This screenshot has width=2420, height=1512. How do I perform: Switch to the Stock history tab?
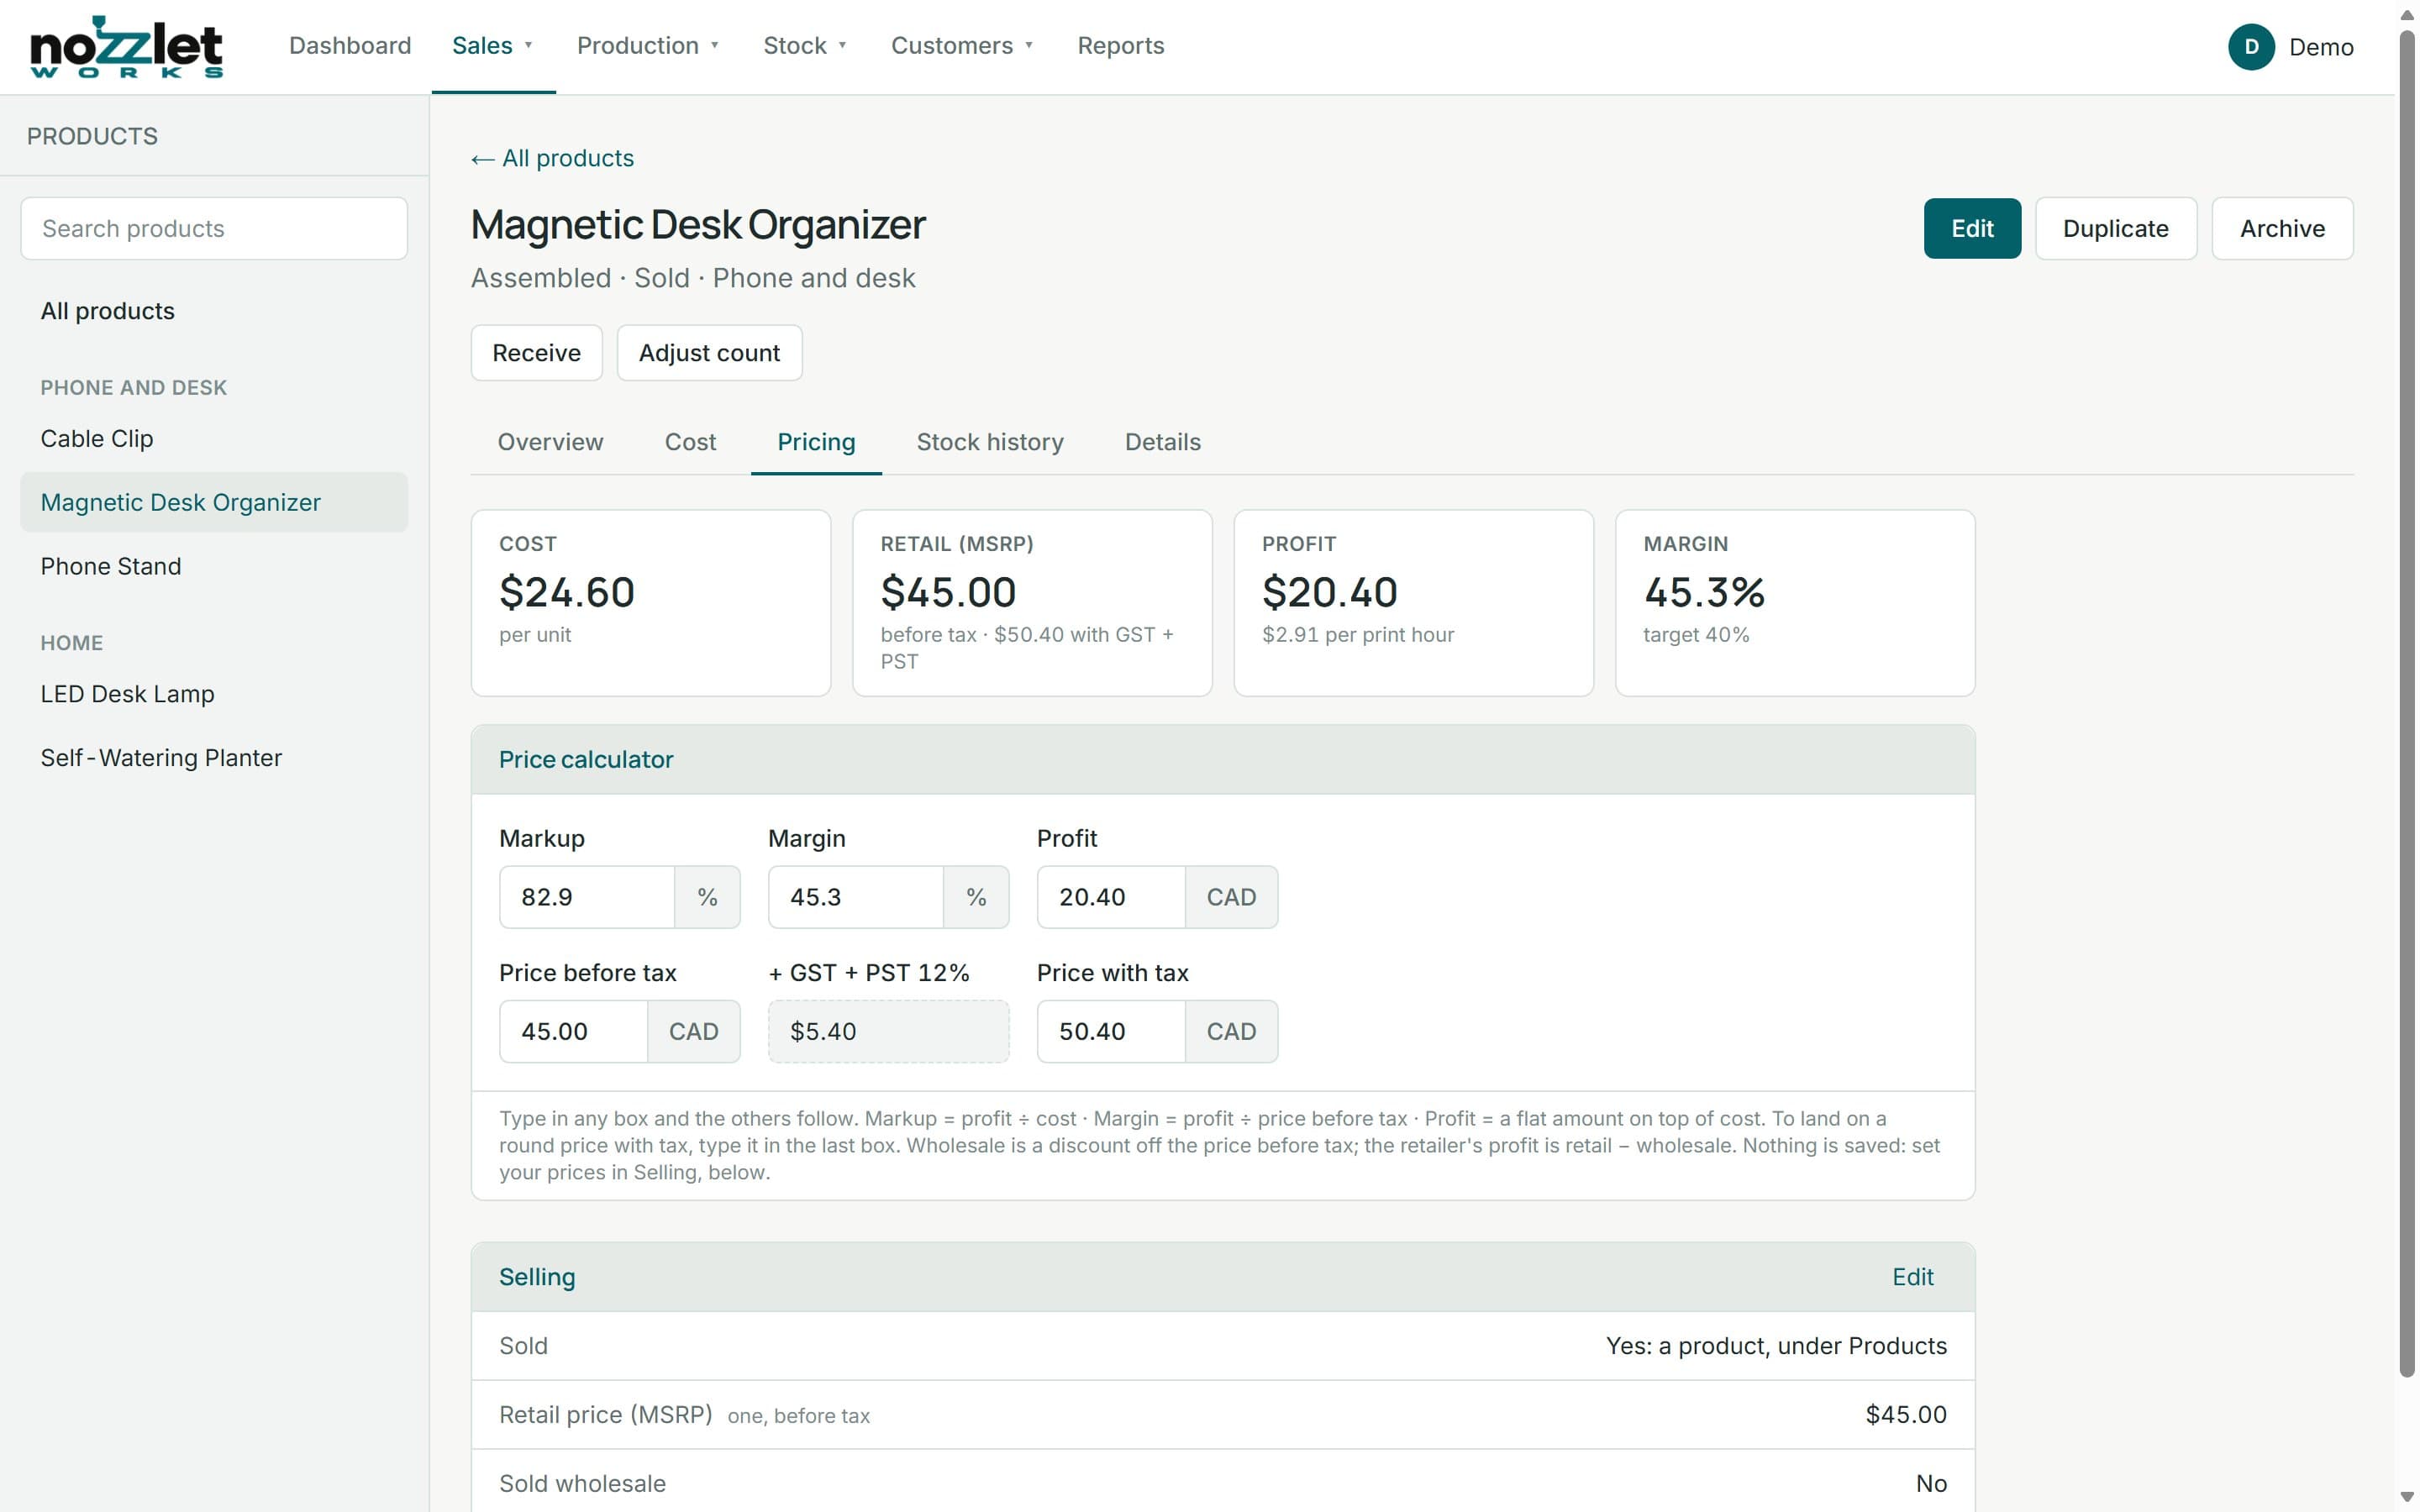coord(990,442)
